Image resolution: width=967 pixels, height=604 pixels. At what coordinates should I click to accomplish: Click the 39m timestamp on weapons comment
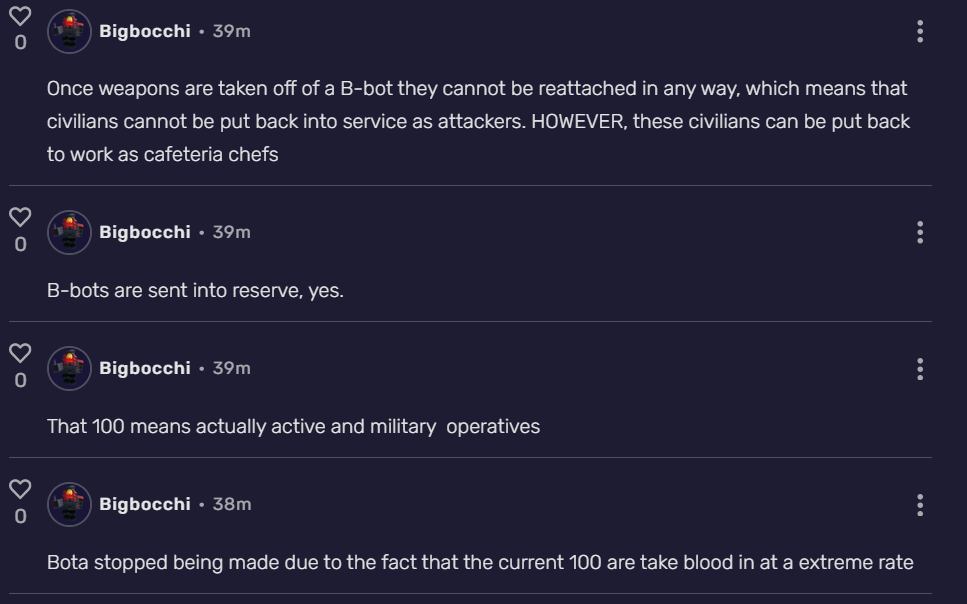pos(232,31)
